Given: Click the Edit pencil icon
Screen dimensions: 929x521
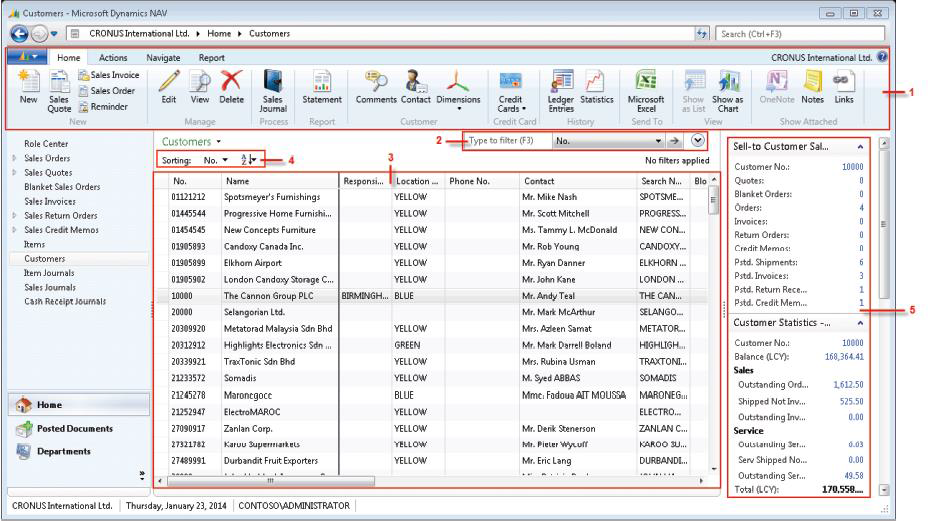Looking at the screenshot, I should pos(169,87).
